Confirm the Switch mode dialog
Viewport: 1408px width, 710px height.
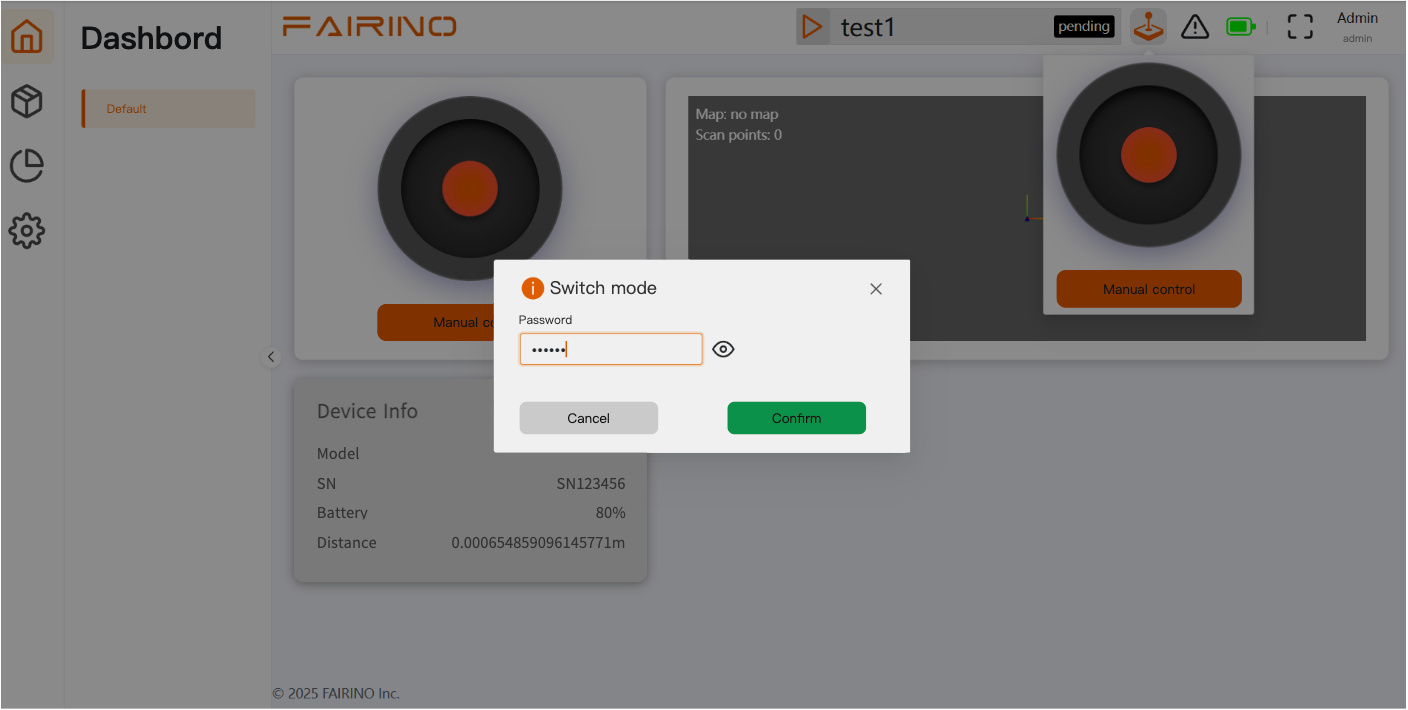796,418
